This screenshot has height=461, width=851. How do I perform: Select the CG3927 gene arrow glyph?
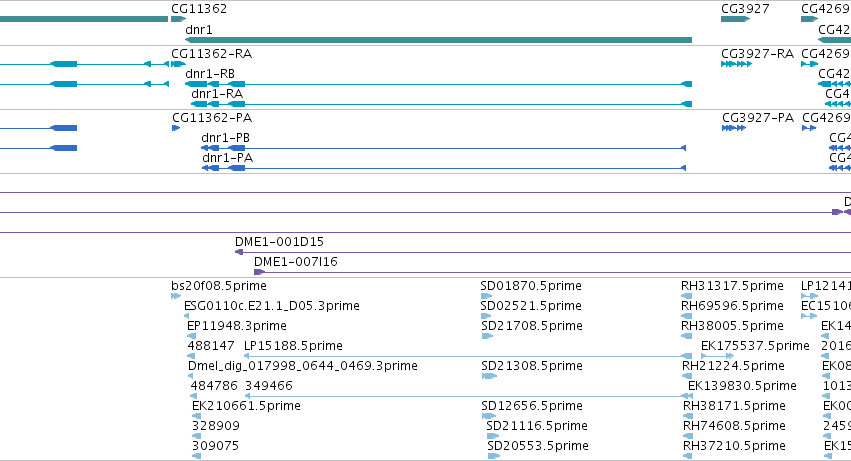pyautogui.click(x=735, y=19)
